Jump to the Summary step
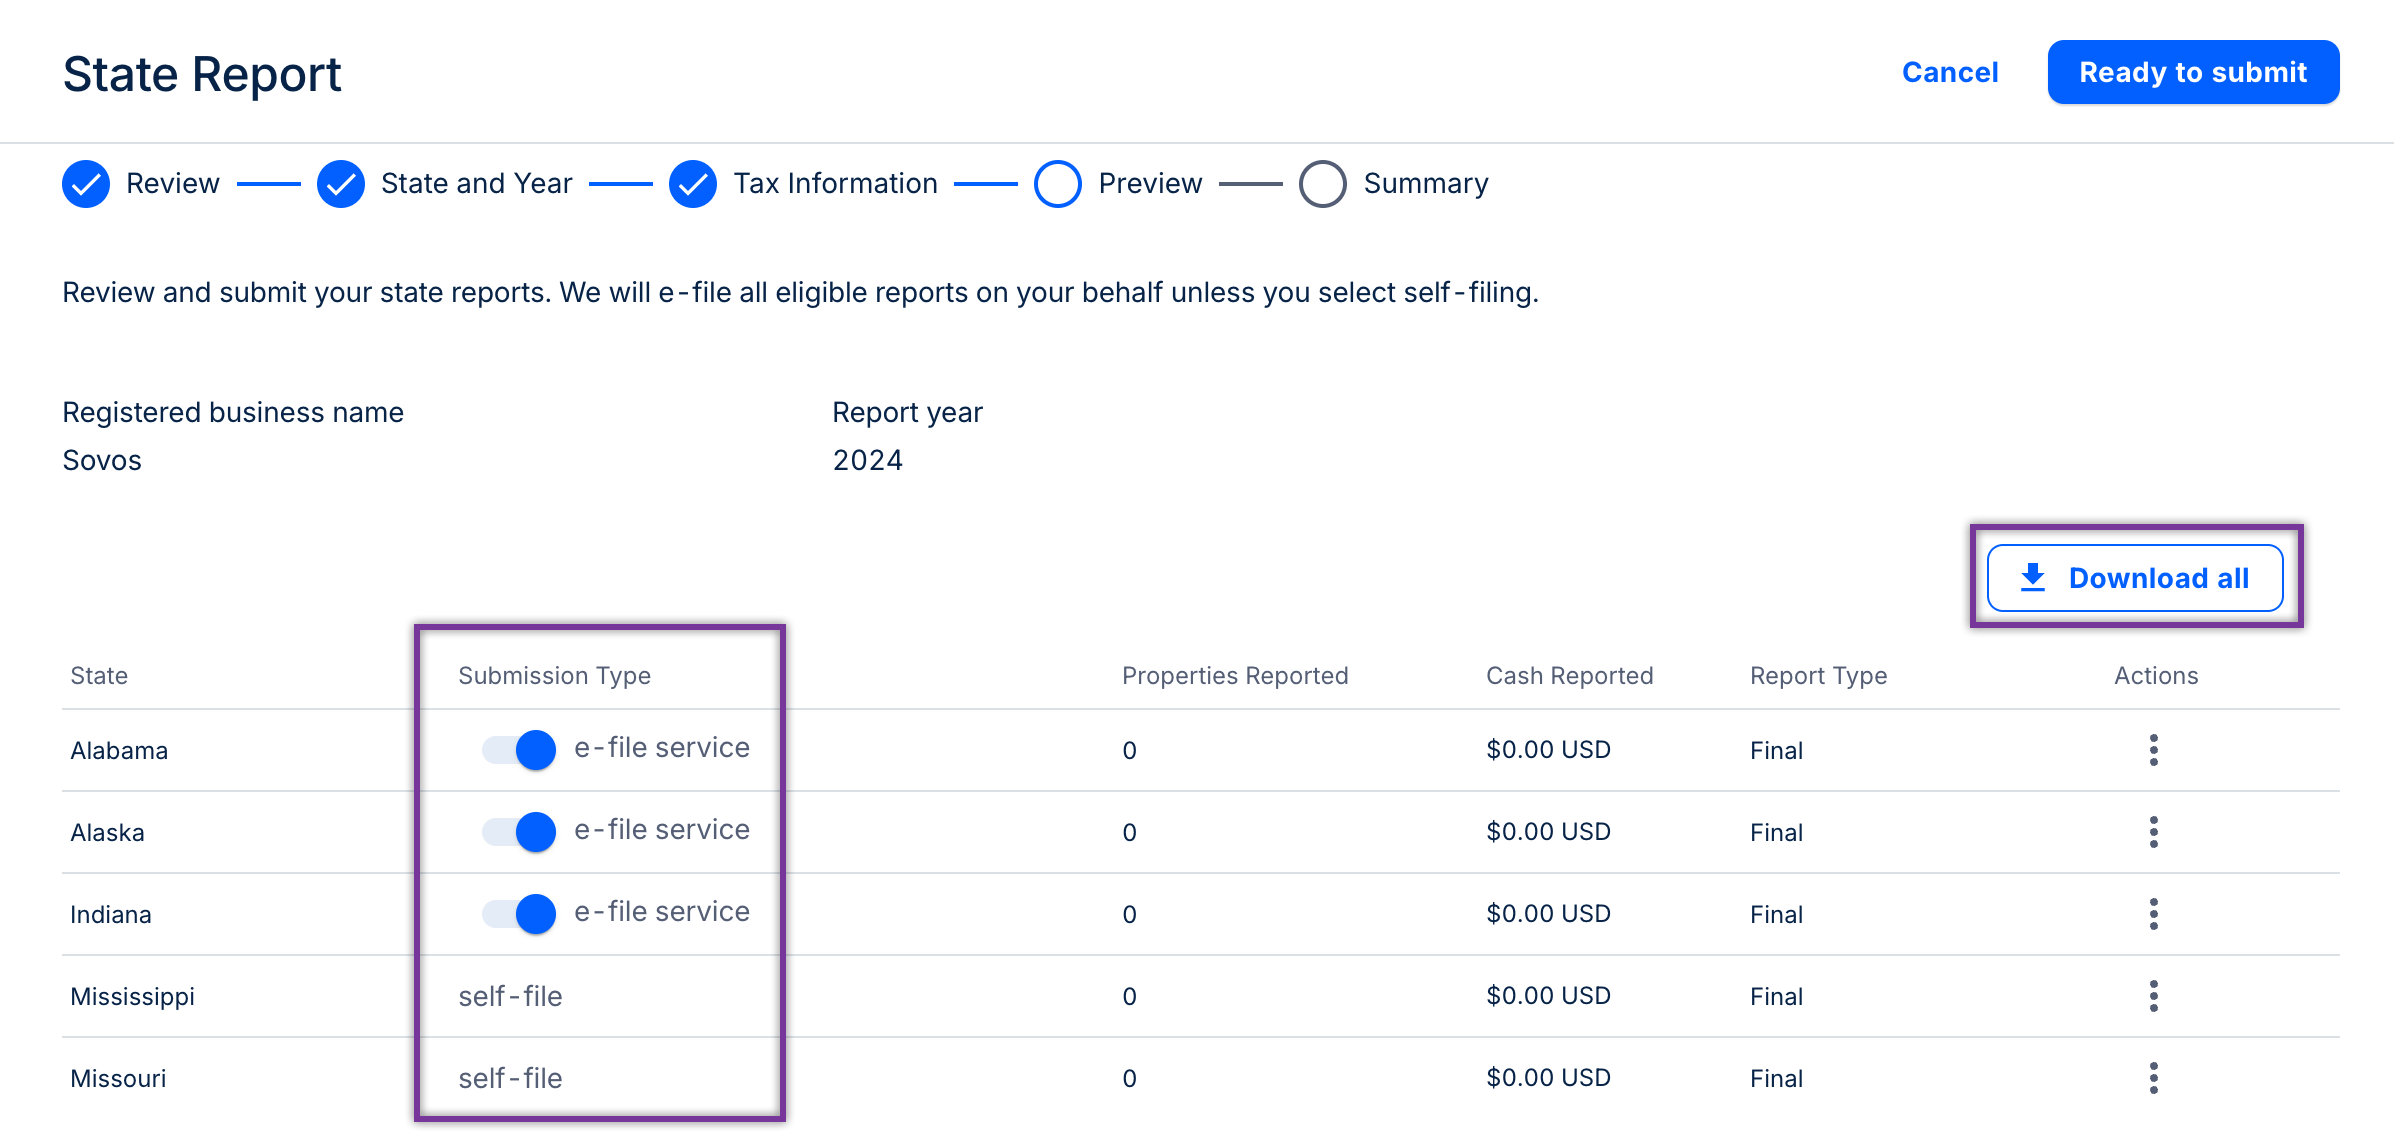 (1322, 184)
